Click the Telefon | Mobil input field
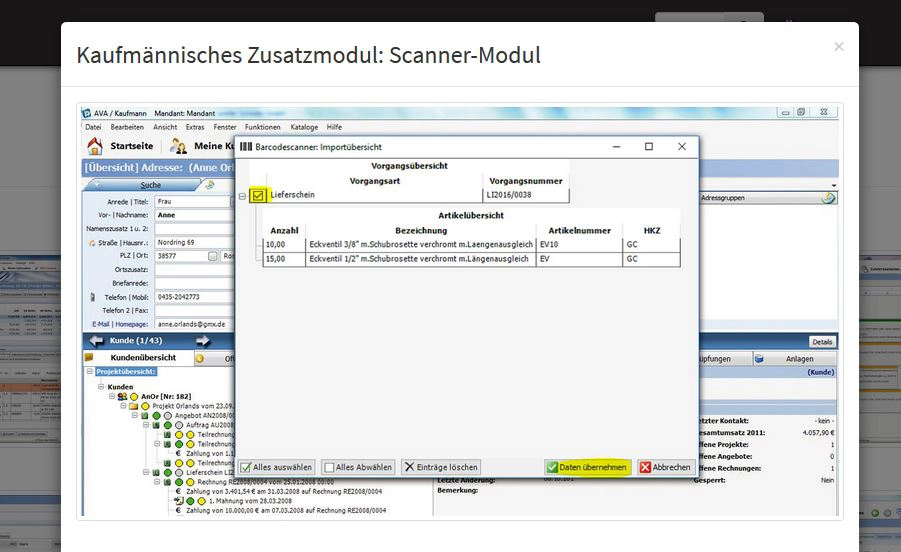This screenshot has height=552, width=901. click(x=193, y=297)
